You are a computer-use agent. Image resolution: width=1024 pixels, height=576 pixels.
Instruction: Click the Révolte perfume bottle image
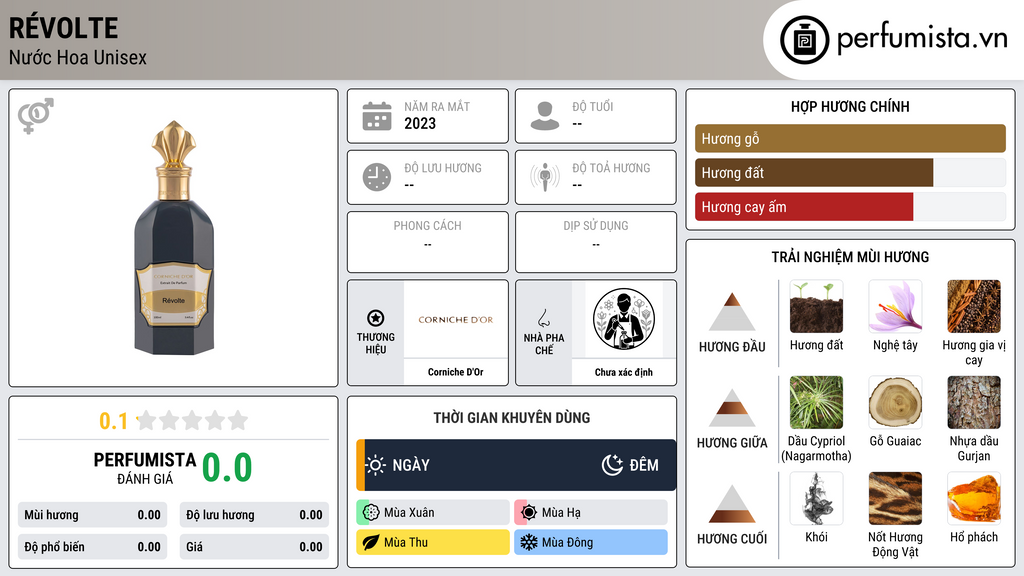point(174,238)
